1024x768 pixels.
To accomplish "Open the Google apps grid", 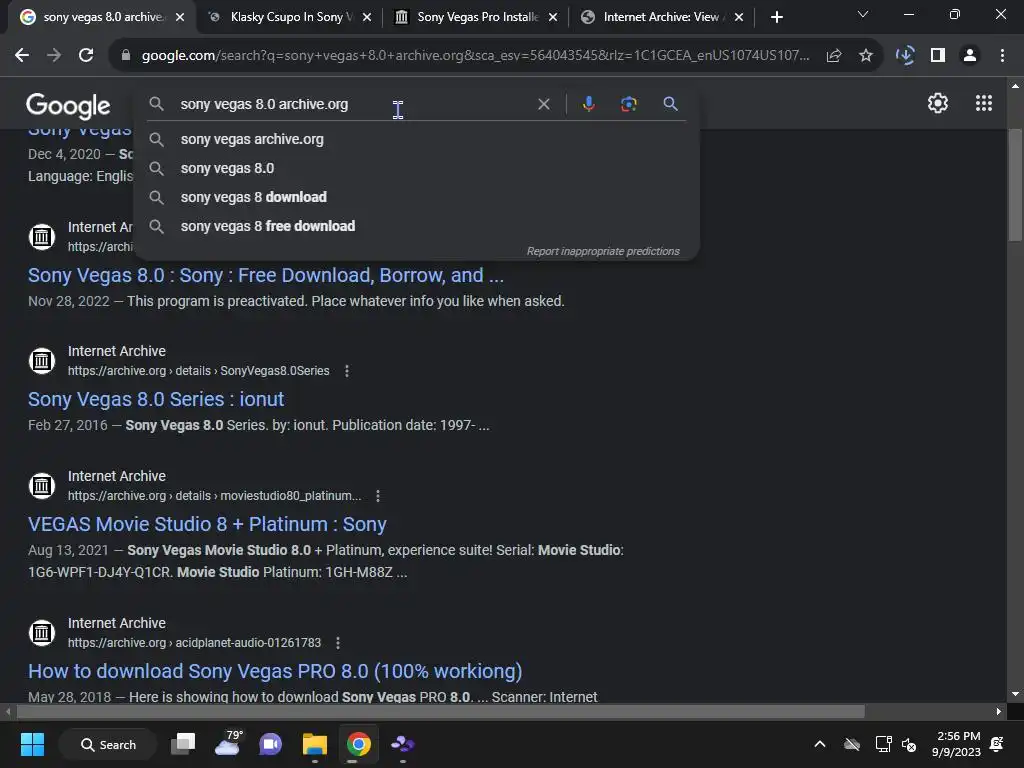I will click(x=984, y=103).
